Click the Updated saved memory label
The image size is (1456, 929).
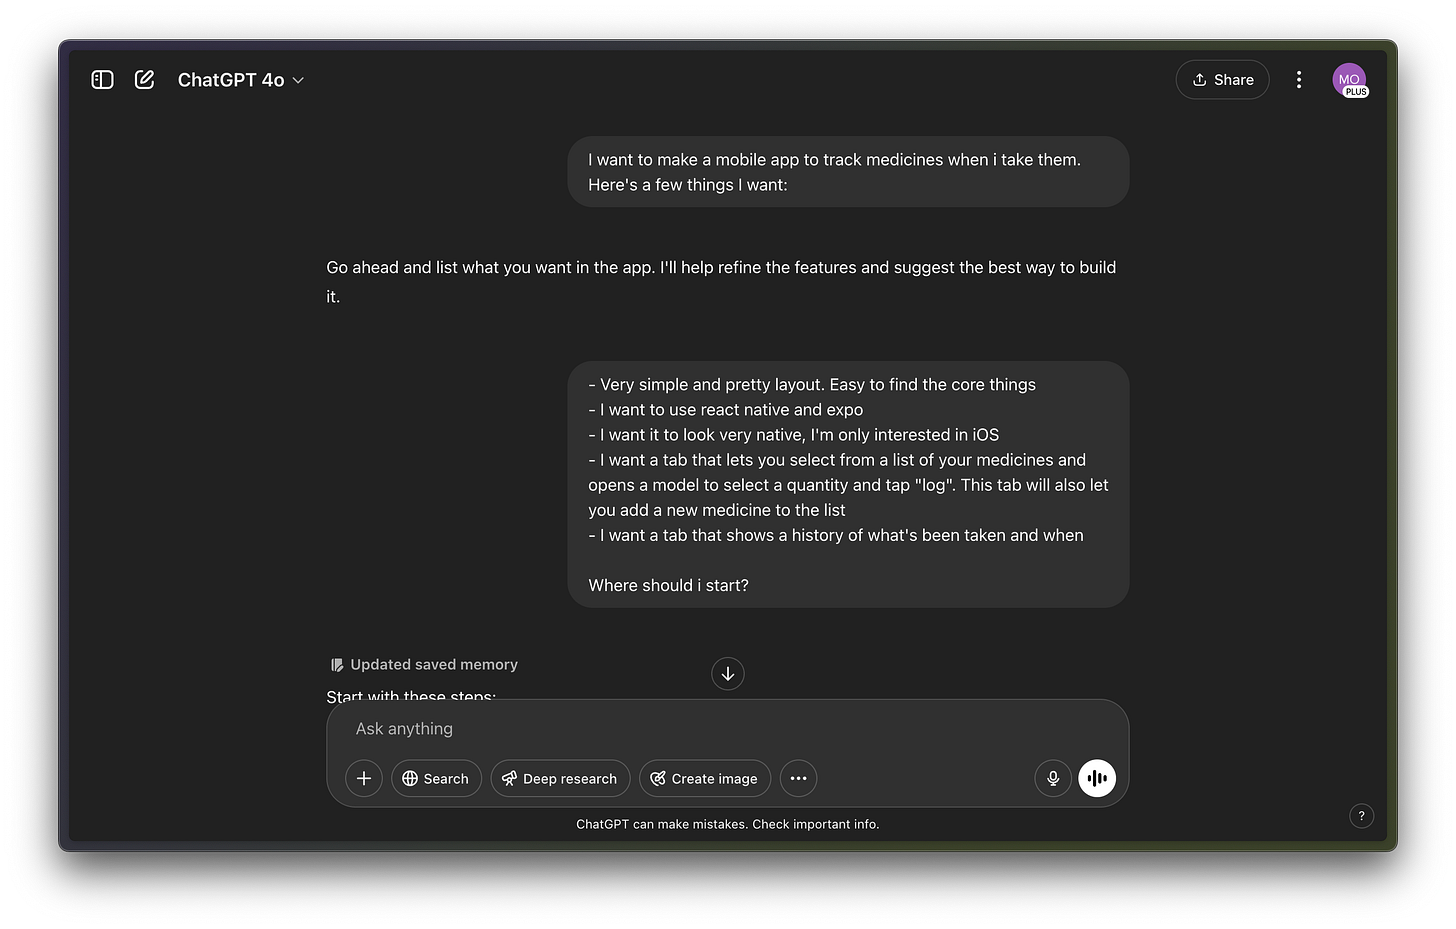click(x=424, y=664)
